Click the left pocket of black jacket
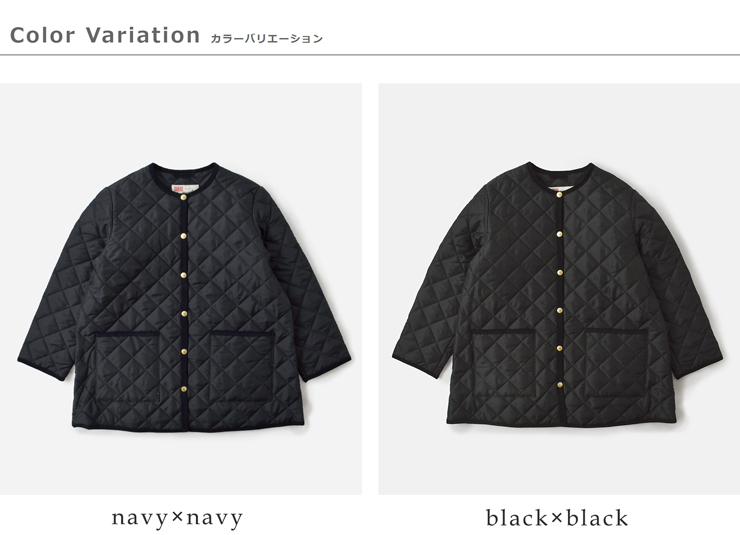 [x=503, y=363]
